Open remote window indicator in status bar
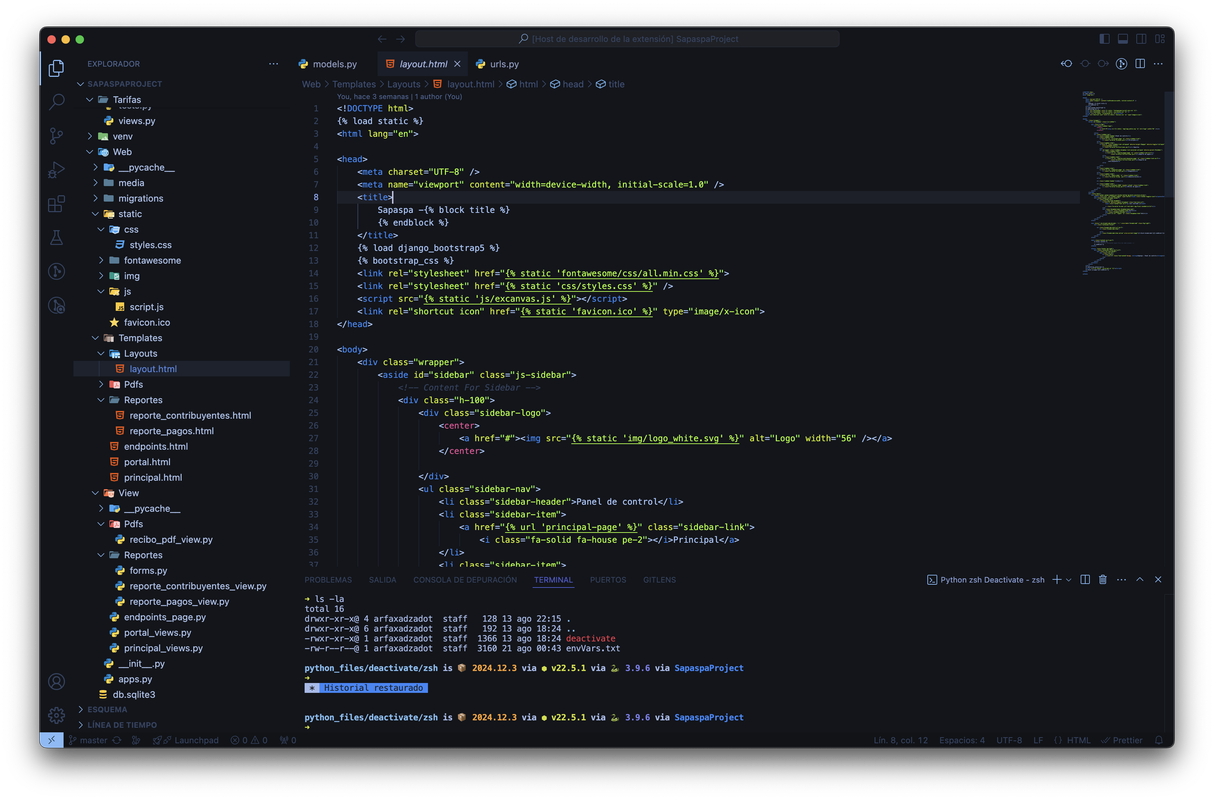The height and width of the screenshot is (800, 1214). 52,741
